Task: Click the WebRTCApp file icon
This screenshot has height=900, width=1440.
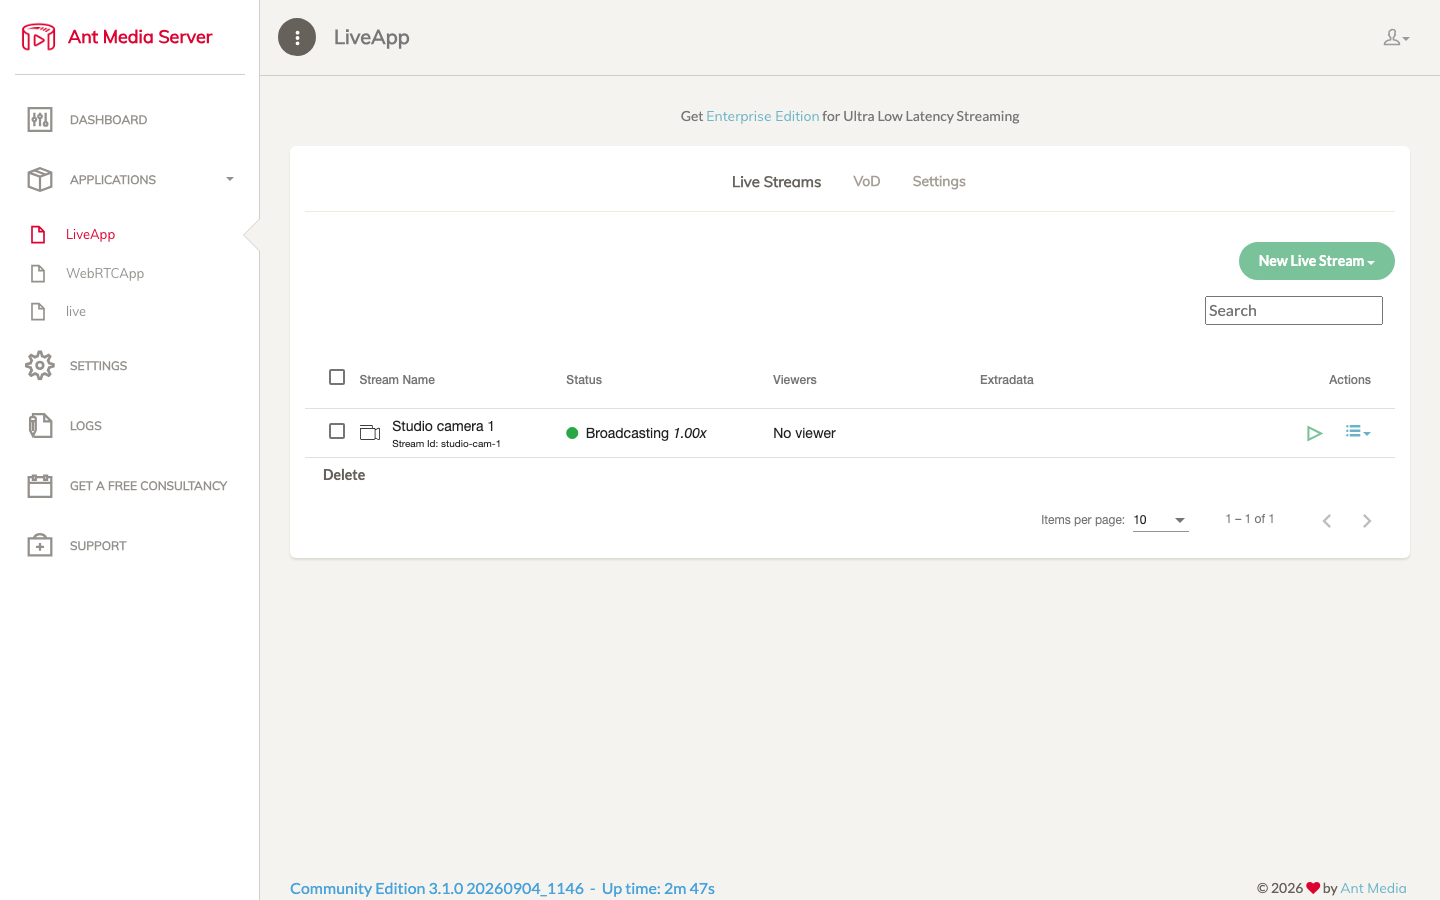Action: pyautogui.click(x=38, y=274)
